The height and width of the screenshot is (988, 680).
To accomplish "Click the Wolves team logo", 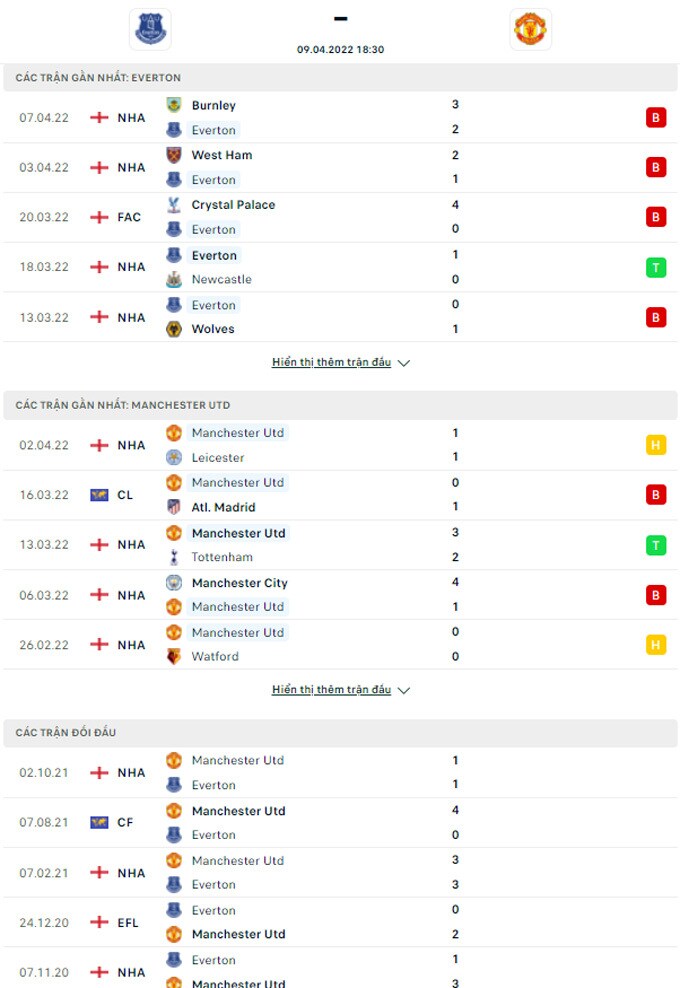I will (x=174, y=329).
